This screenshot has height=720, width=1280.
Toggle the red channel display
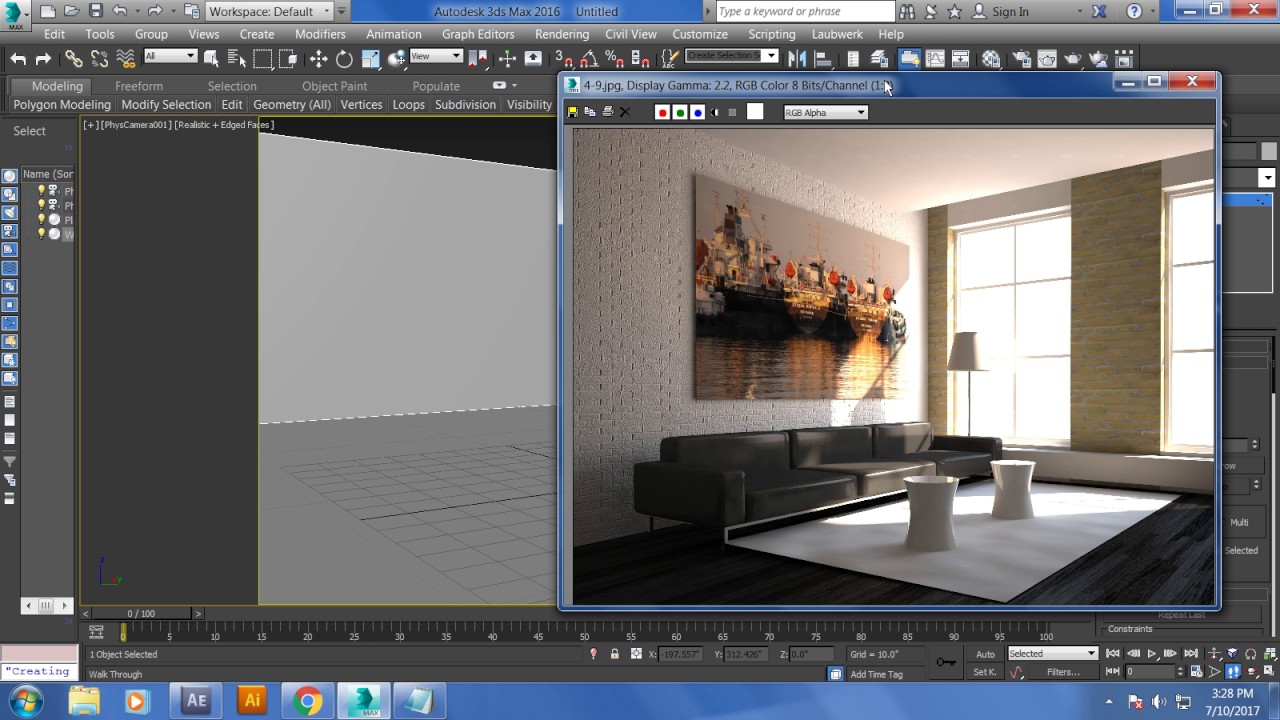(662, 112)
